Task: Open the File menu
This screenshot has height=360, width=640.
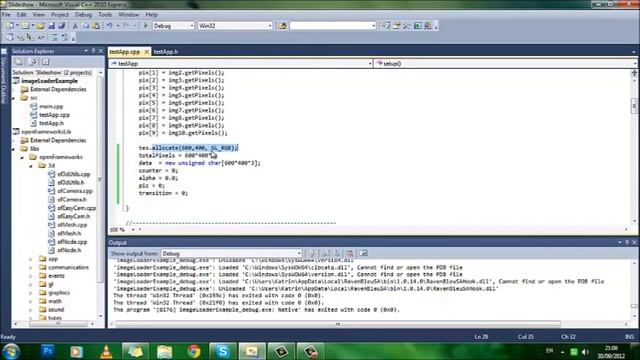Action: [6, 15]
